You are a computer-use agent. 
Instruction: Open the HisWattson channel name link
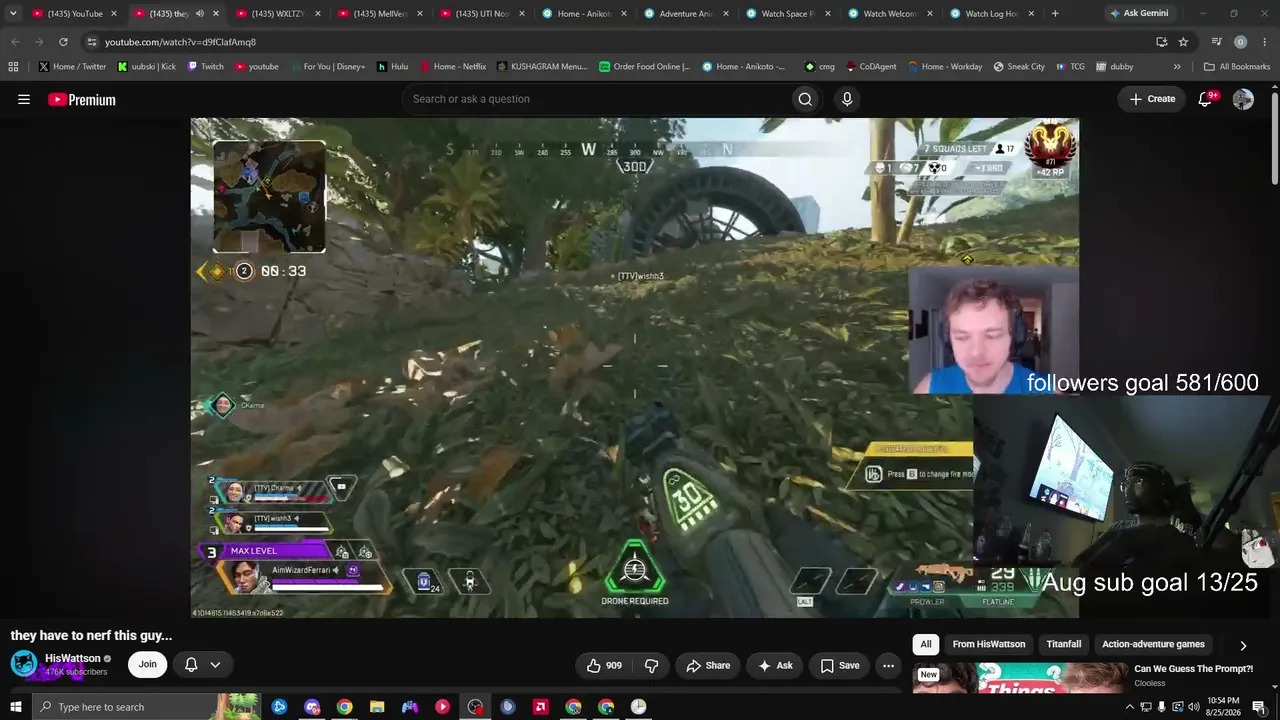pyautogui.click(x=73, y=659)
